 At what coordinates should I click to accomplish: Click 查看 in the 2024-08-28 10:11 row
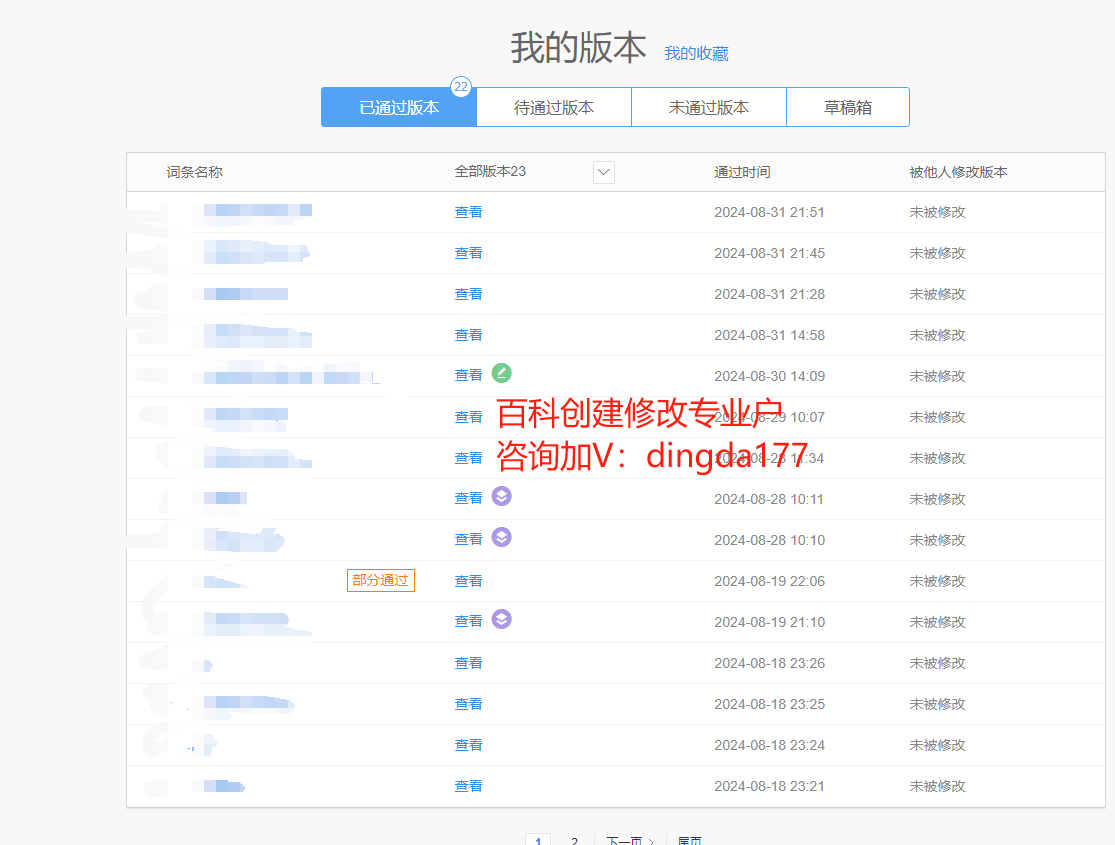point(469,499)
